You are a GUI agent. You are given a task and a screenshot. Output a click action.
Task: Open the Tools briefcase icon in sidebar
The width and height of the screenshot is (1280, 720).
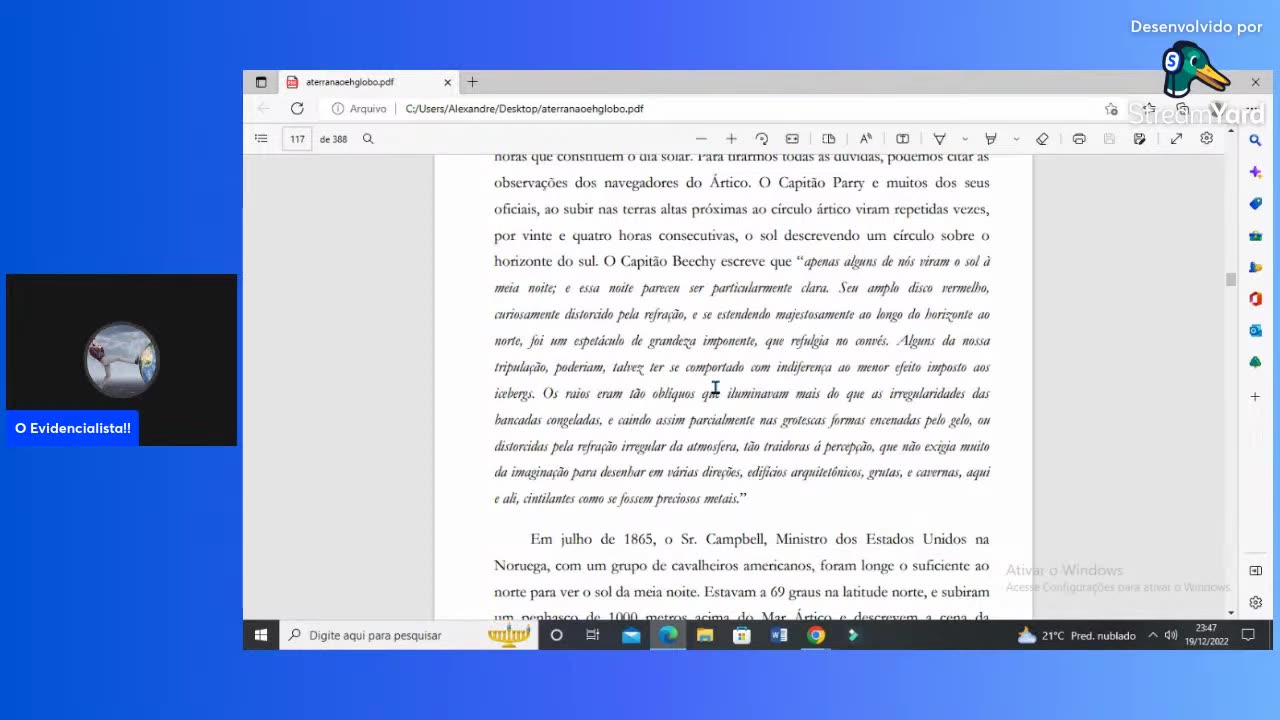[x=1255, y=236]
